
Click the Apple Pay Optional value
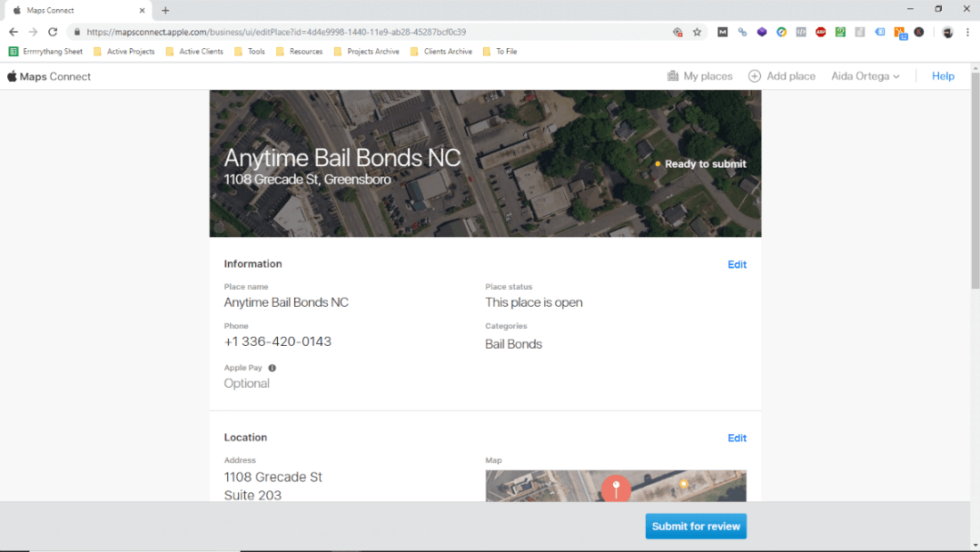click(x=247, y=384)
